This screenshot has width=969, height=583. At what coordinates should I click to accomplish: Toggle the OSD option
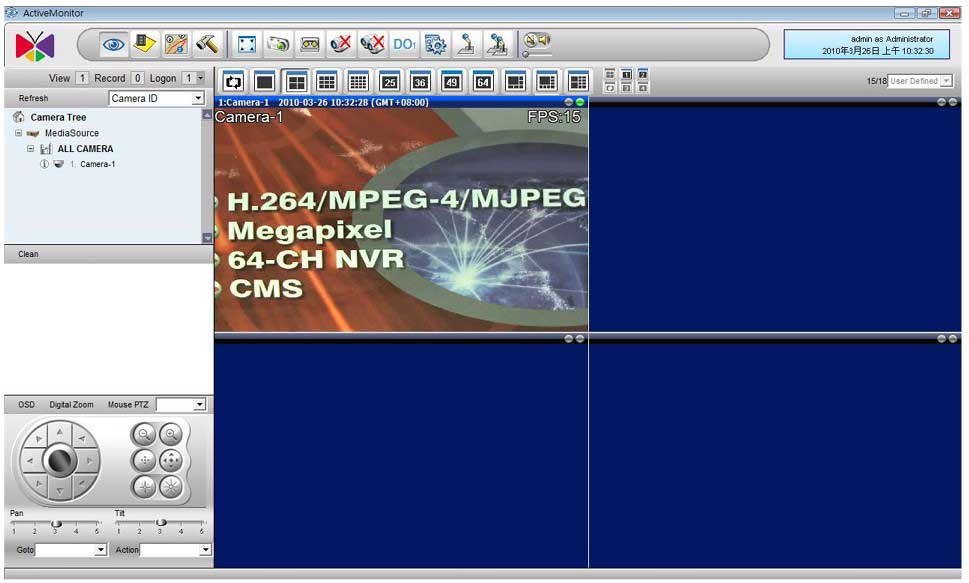tap(26, 405)
